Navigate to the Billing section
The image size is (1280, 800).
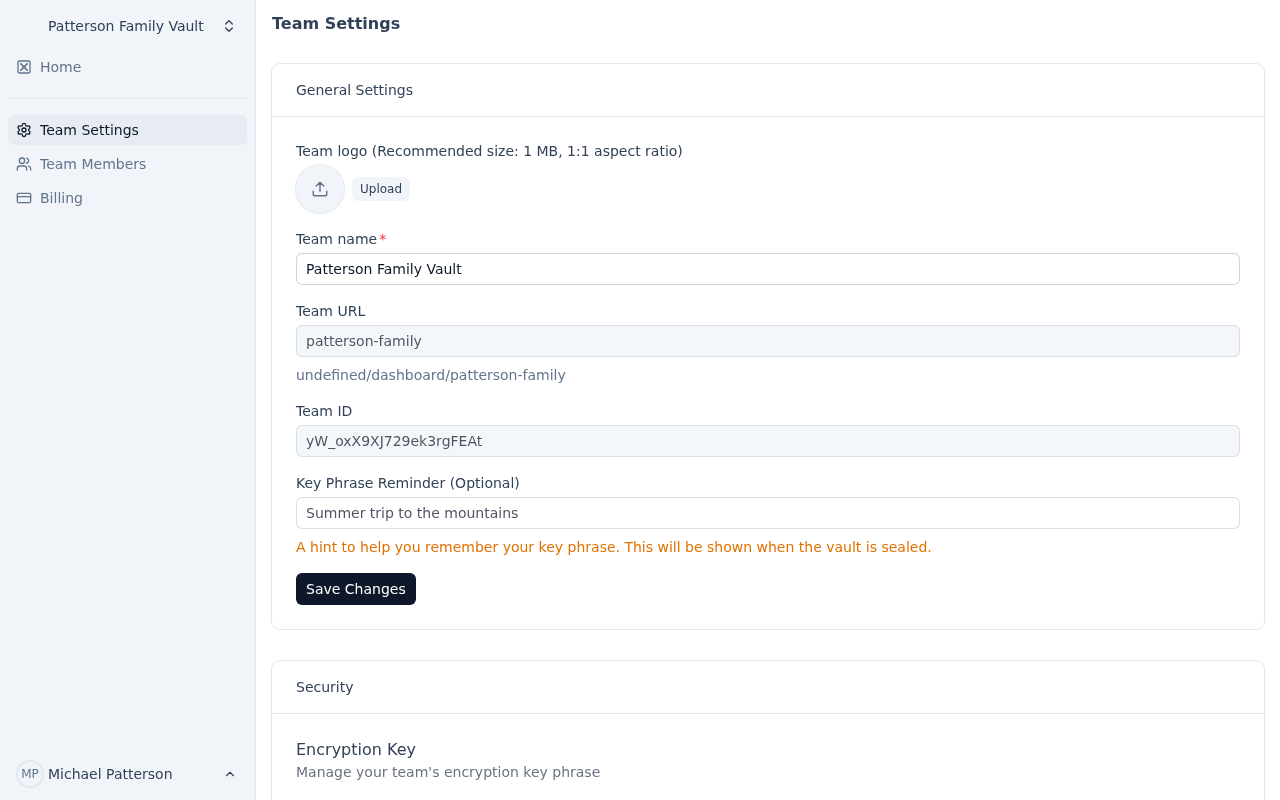62,198
